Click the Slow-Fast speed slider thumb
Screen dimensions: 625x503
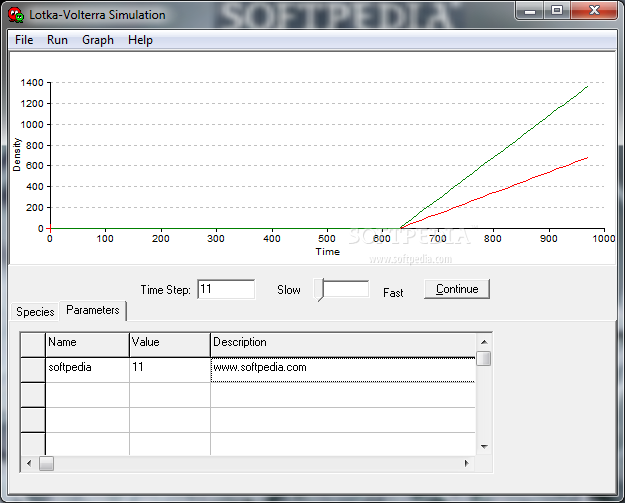319,290
